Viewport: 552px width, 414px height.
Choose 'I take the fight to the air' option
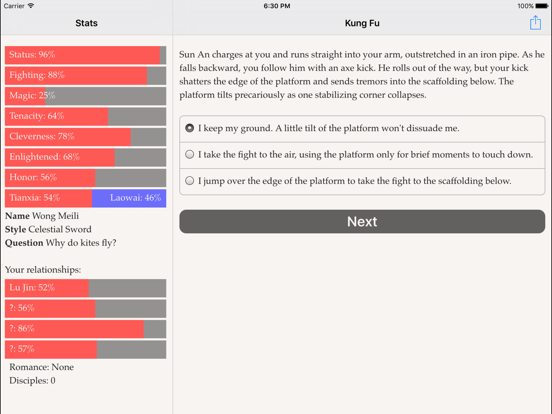coord(362,155)
